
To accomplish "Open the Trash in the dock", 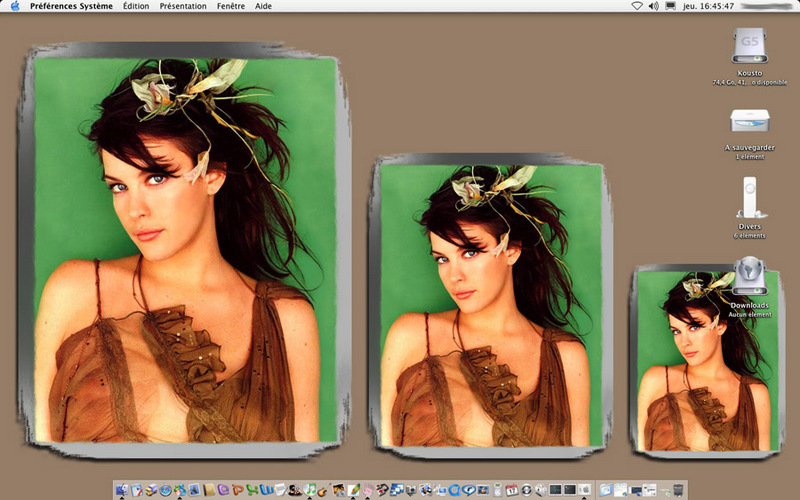I will (678, 490).
